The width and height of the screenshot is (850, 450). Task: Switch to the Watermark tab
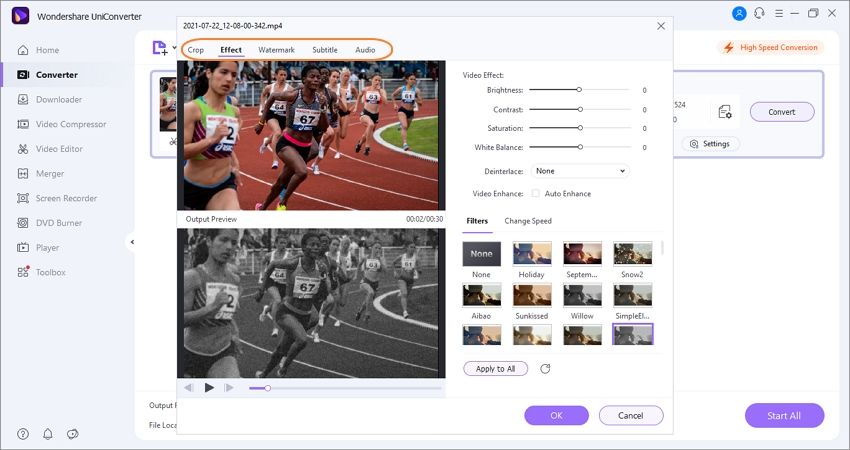(276, 50)
